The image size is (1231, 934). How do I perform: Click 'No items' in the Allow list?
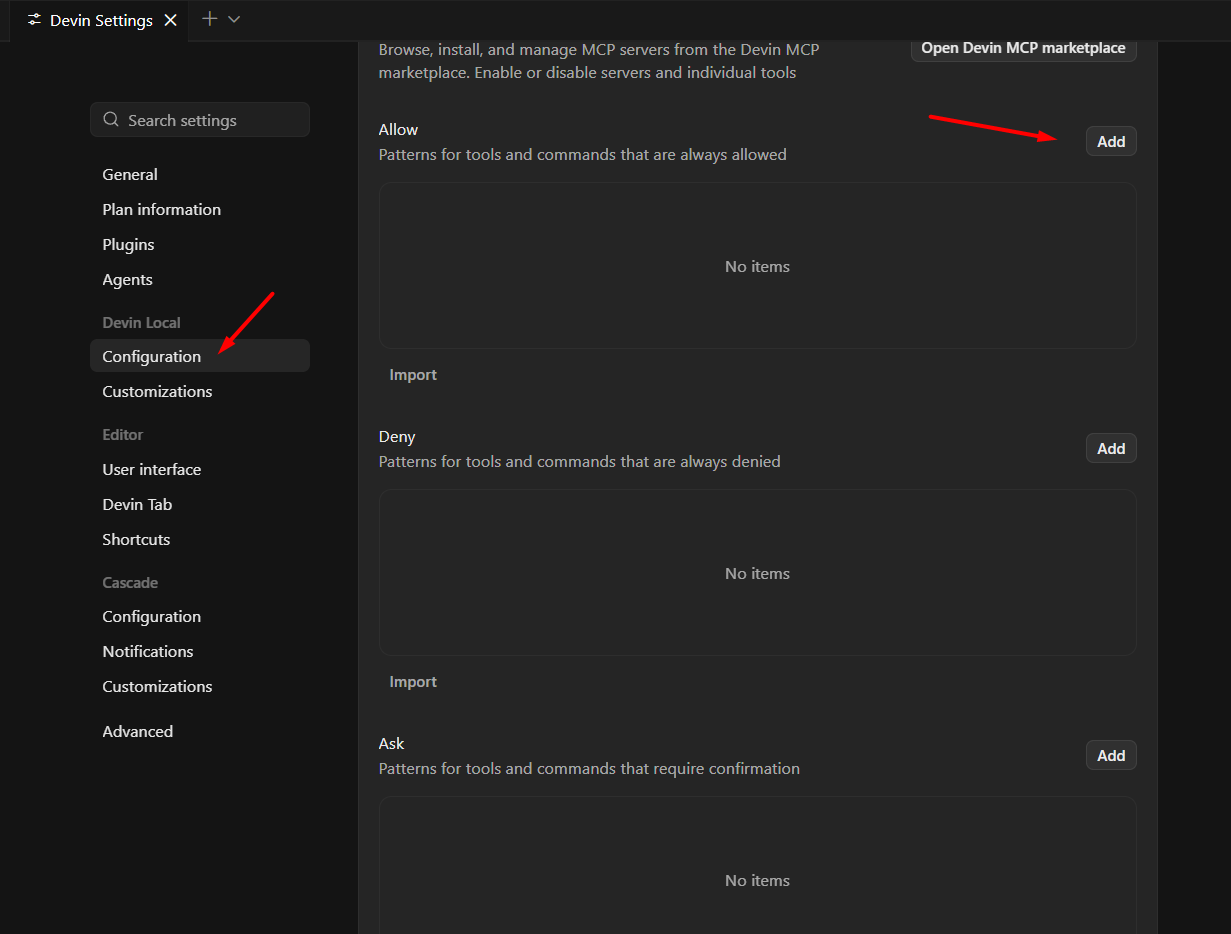pos(757,267)
